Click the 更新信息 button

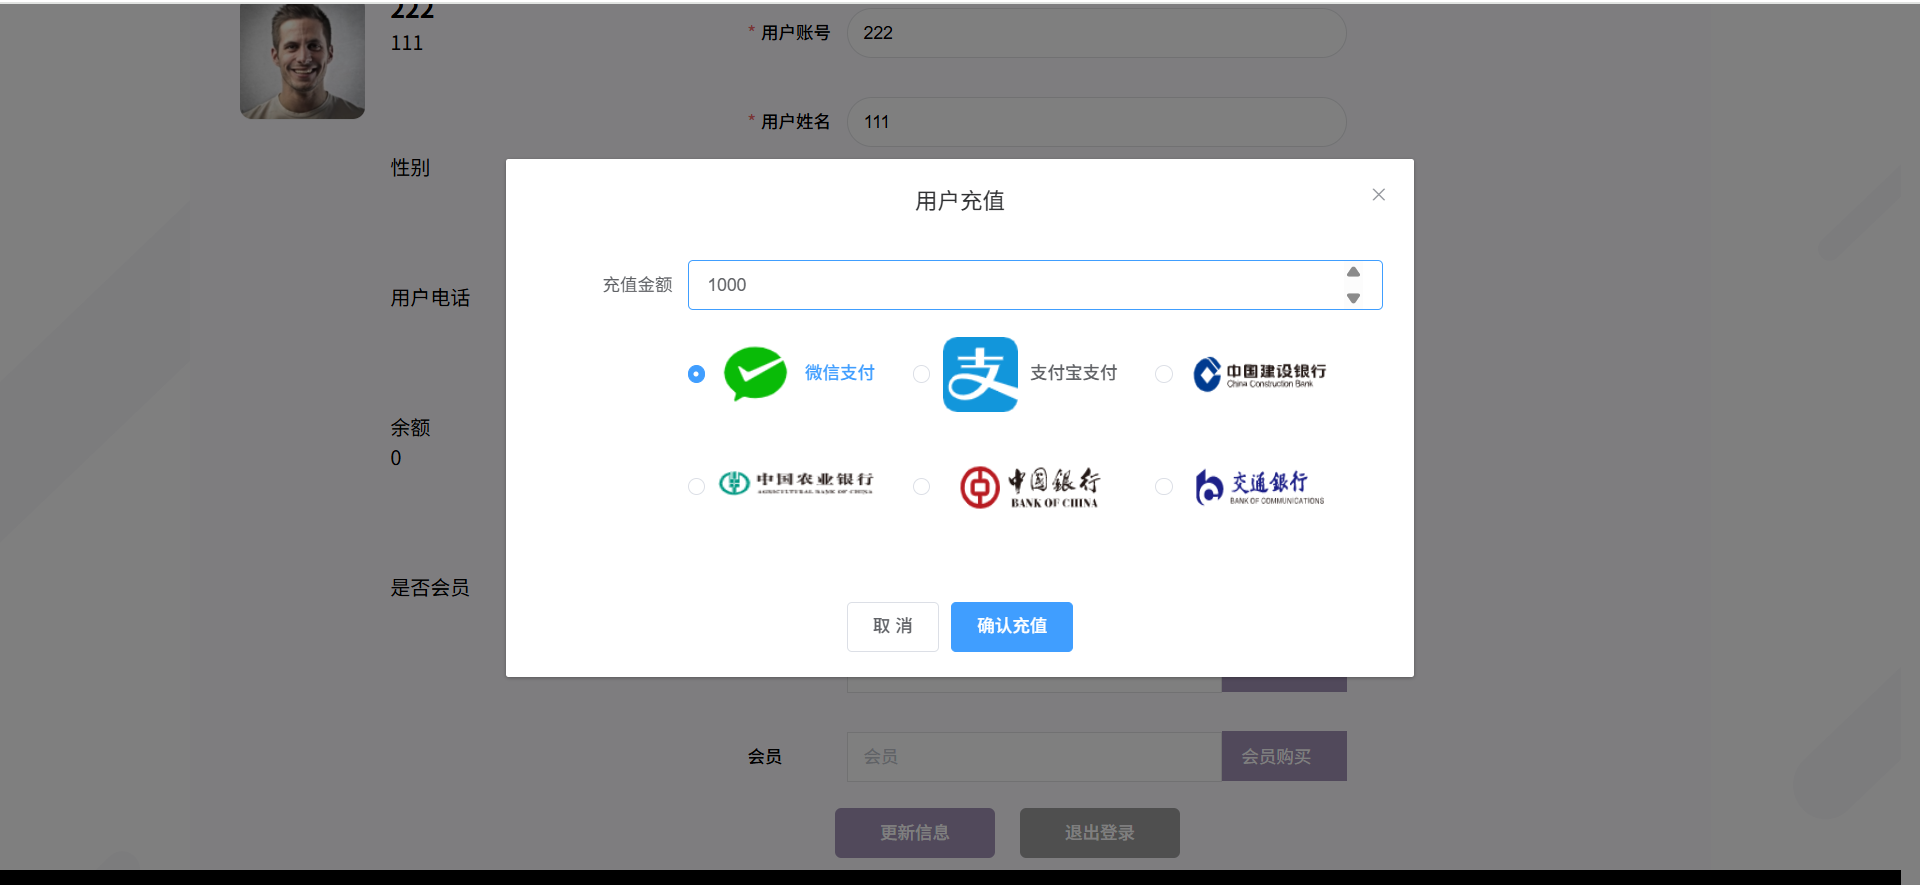coord(915,833)
